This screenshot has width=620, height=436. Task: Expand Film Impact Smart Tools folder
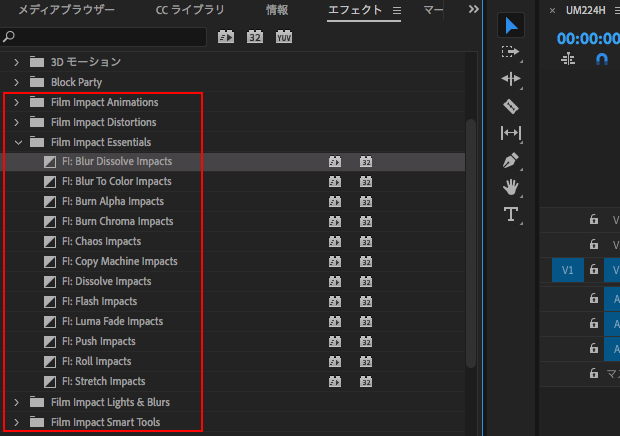point(16,423)
